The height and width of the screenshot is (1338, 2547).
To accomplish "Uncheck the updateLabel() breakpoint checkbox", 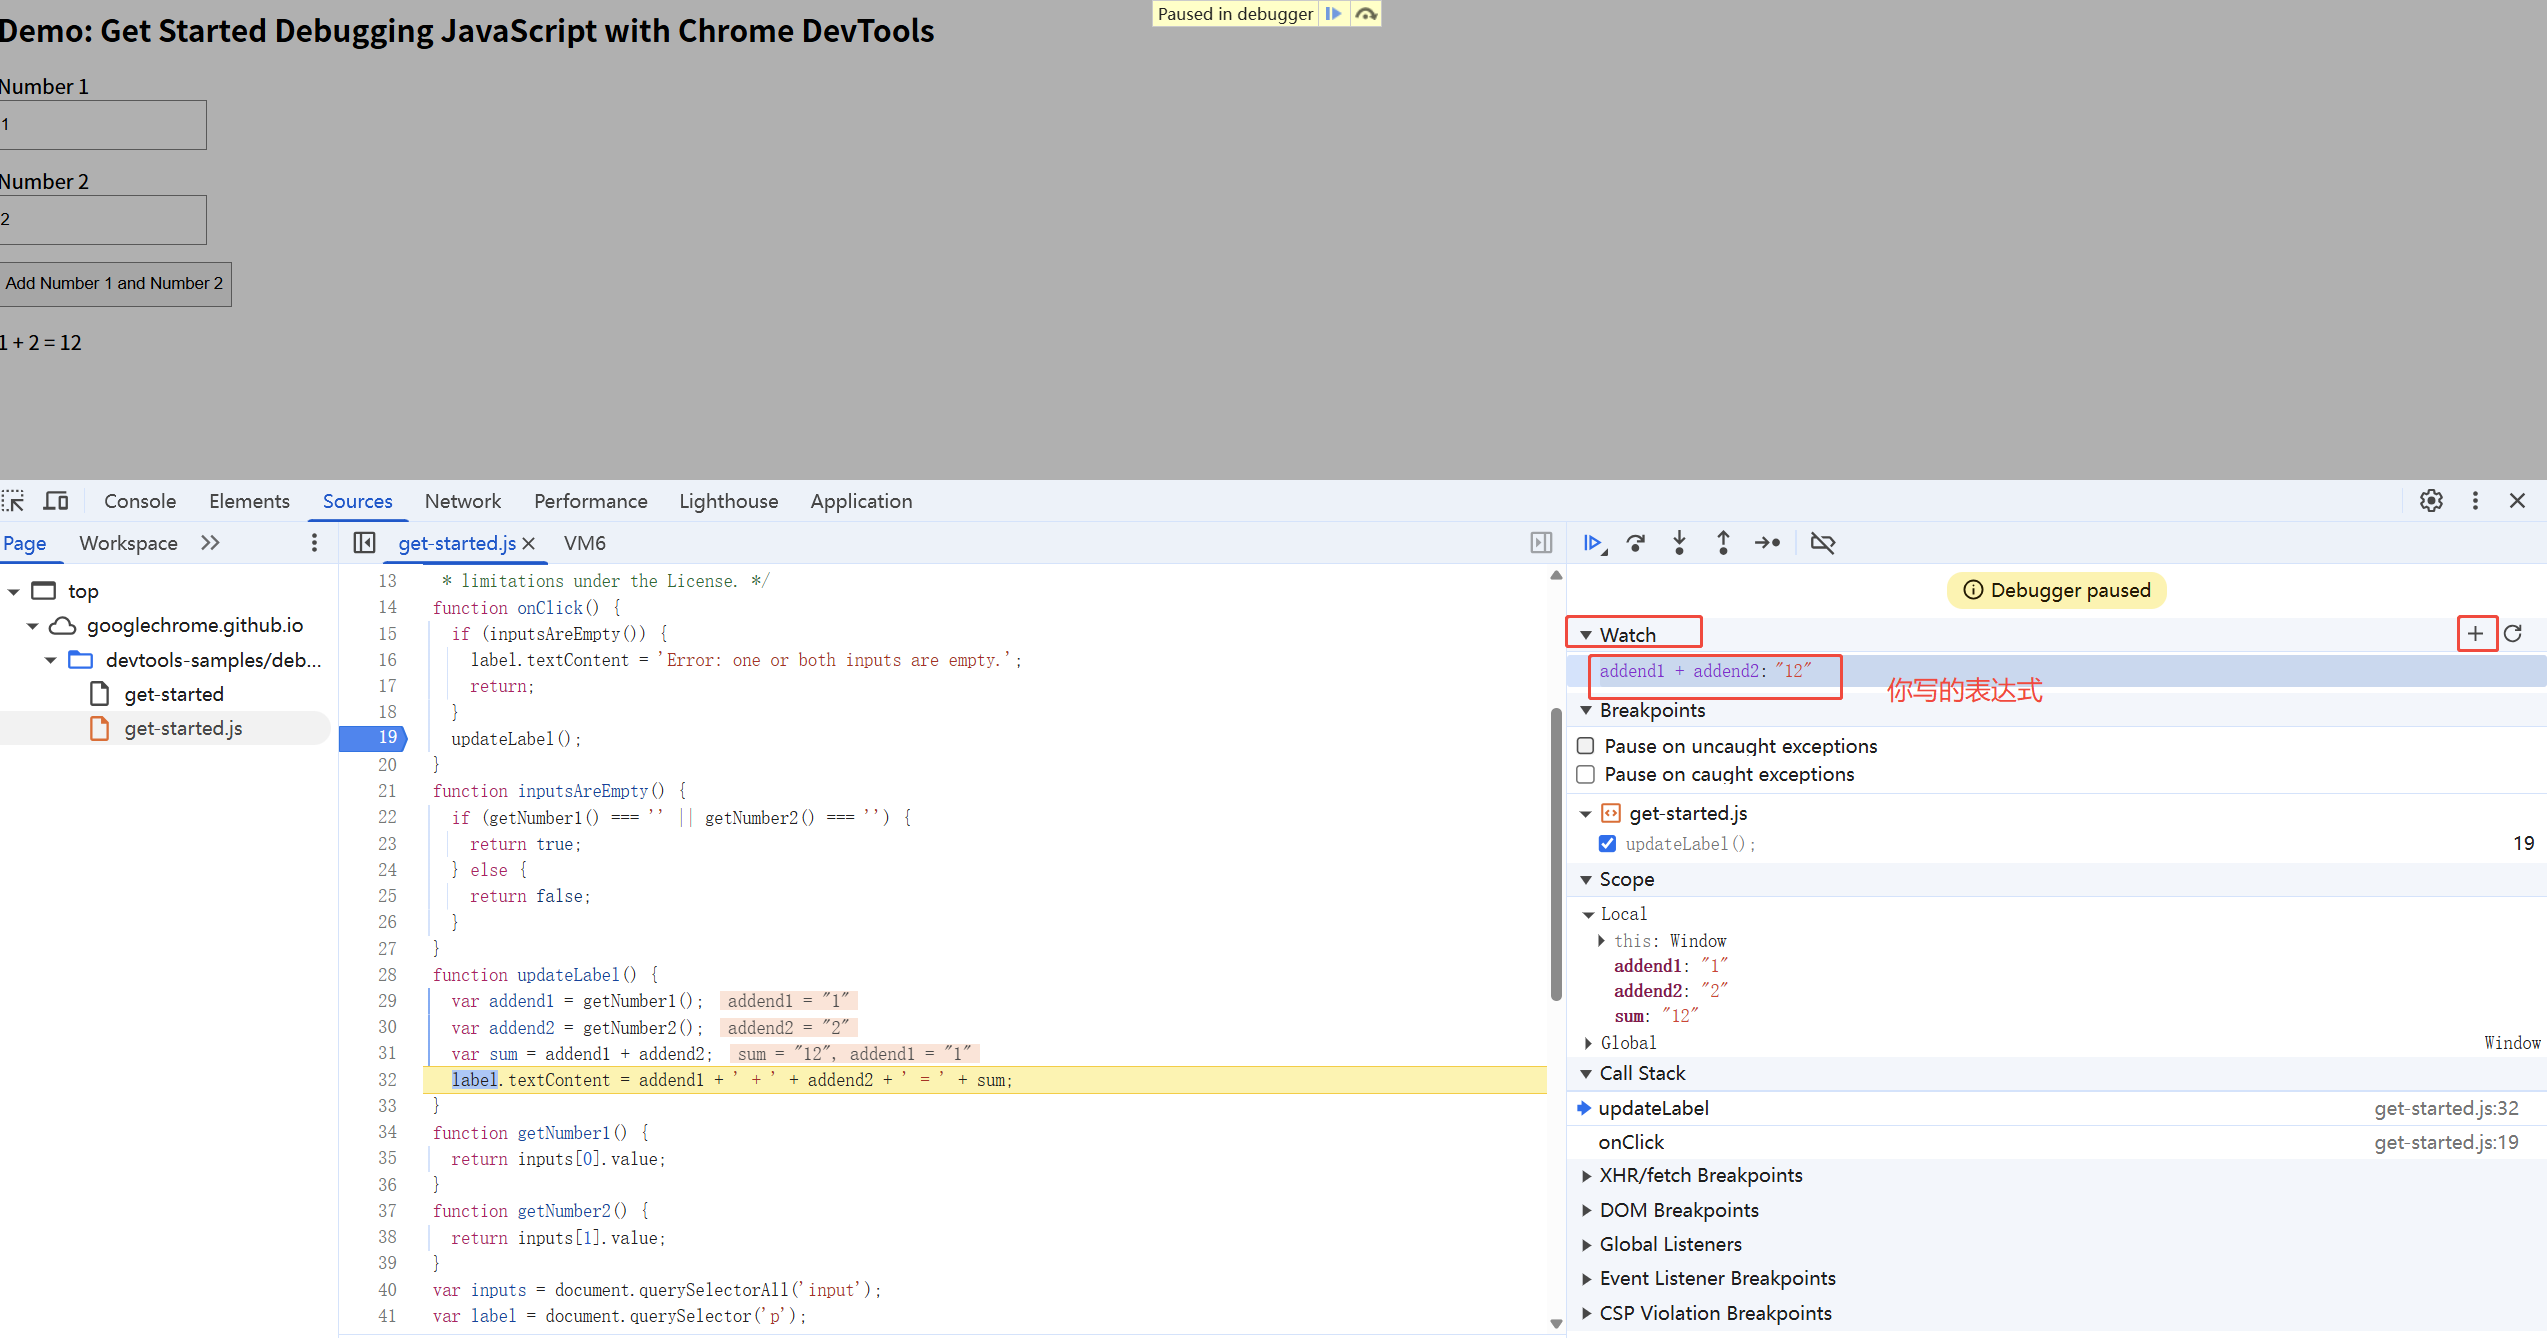I will click(1607, 844).
